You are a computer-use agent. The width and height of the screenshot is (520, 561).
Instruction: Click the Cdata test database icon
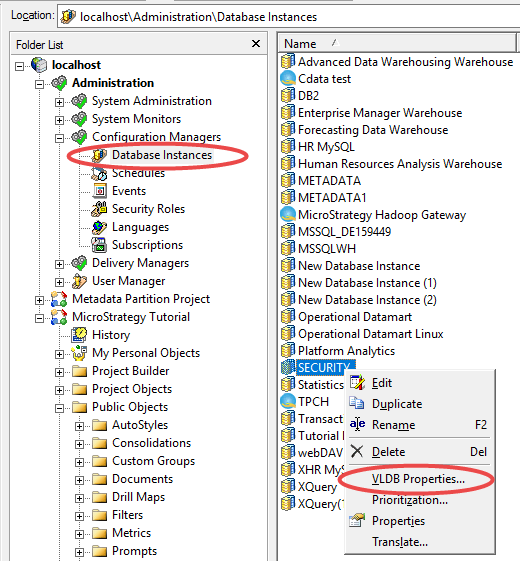pyautogui.click(x=288, y=79)
